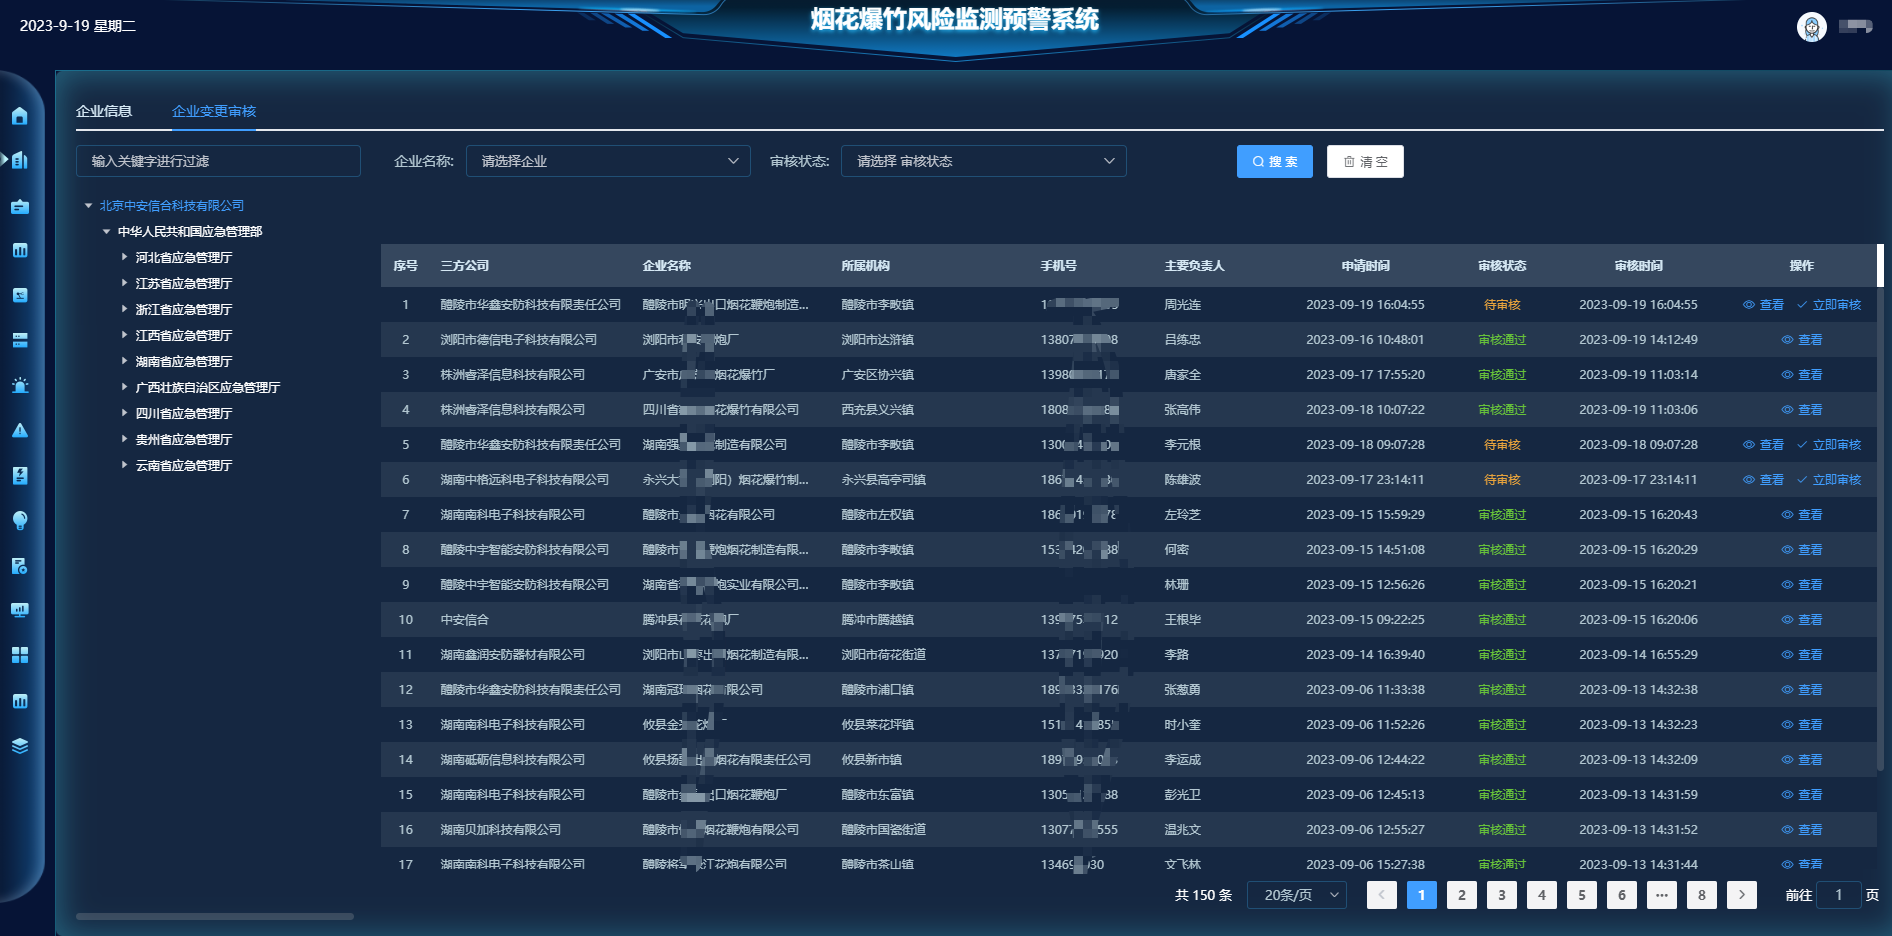Go to next page arrow
The image size is (1892, 936).
[1742, 895]
